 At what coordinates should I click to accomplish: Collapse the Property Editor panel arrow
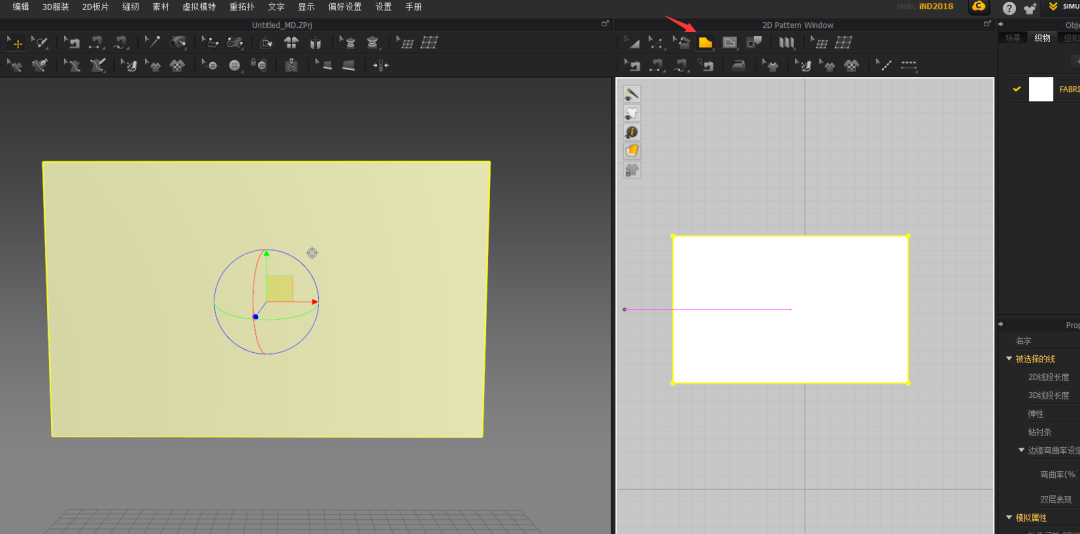(1000, 325)
